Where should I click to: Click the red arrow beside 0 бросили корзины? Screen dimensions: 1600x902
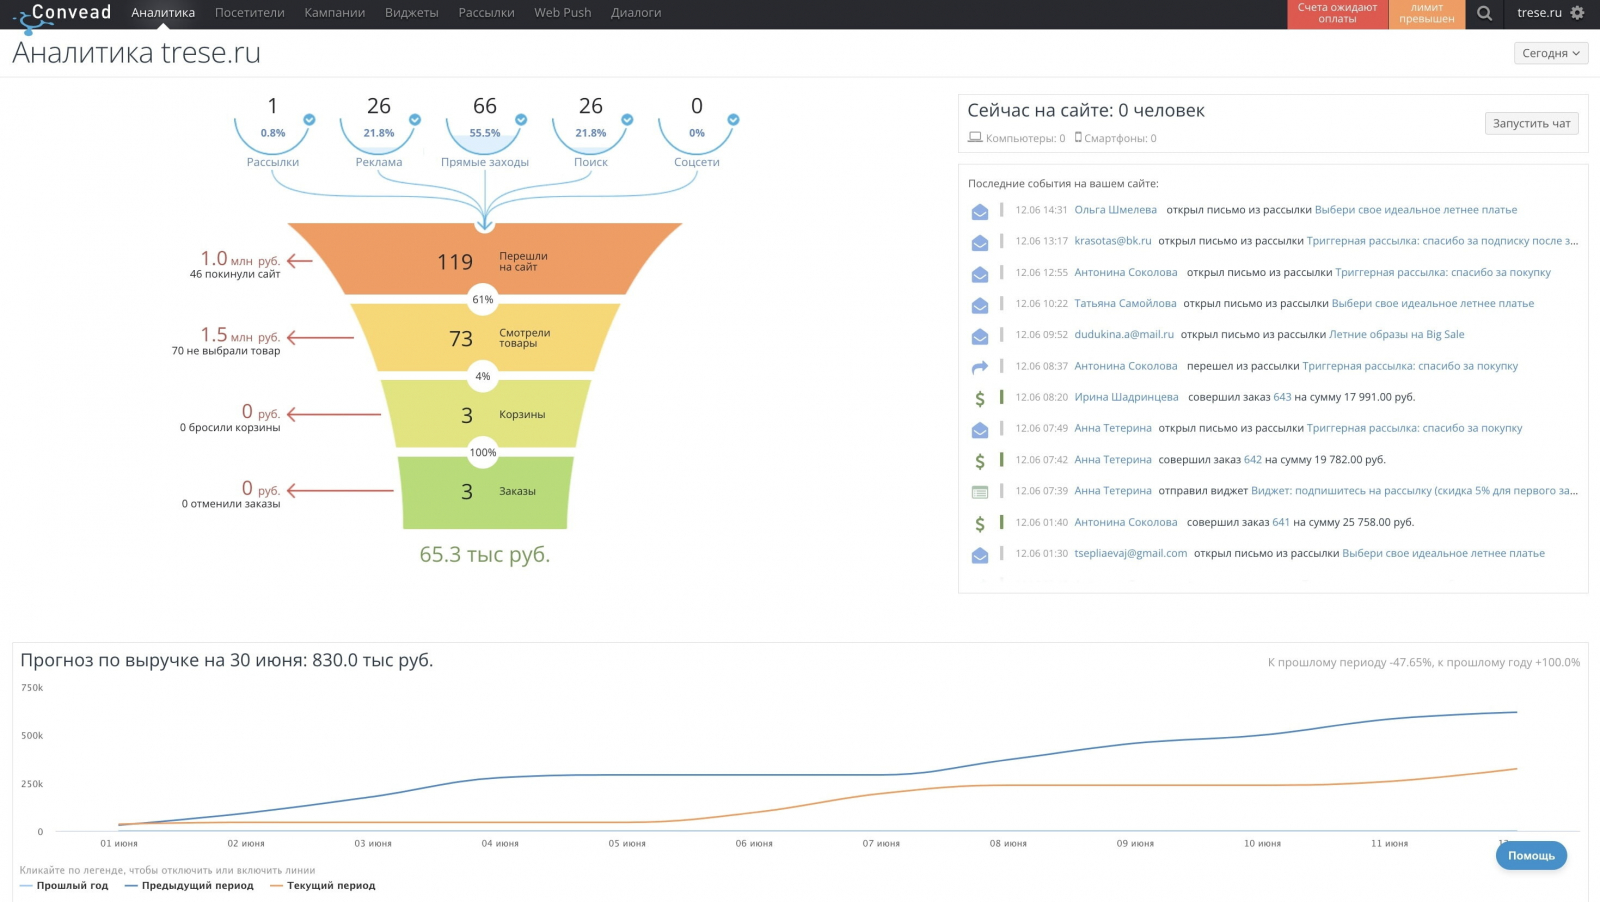[334, 414]
